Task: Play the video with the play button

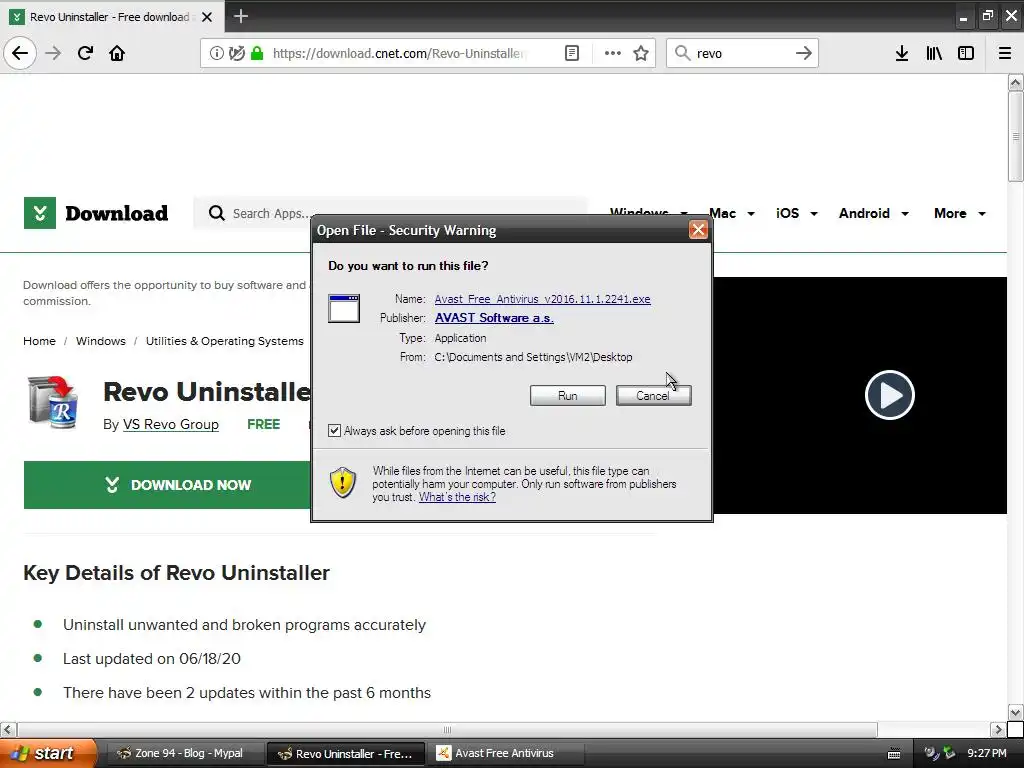Action: tap(889, 395)
